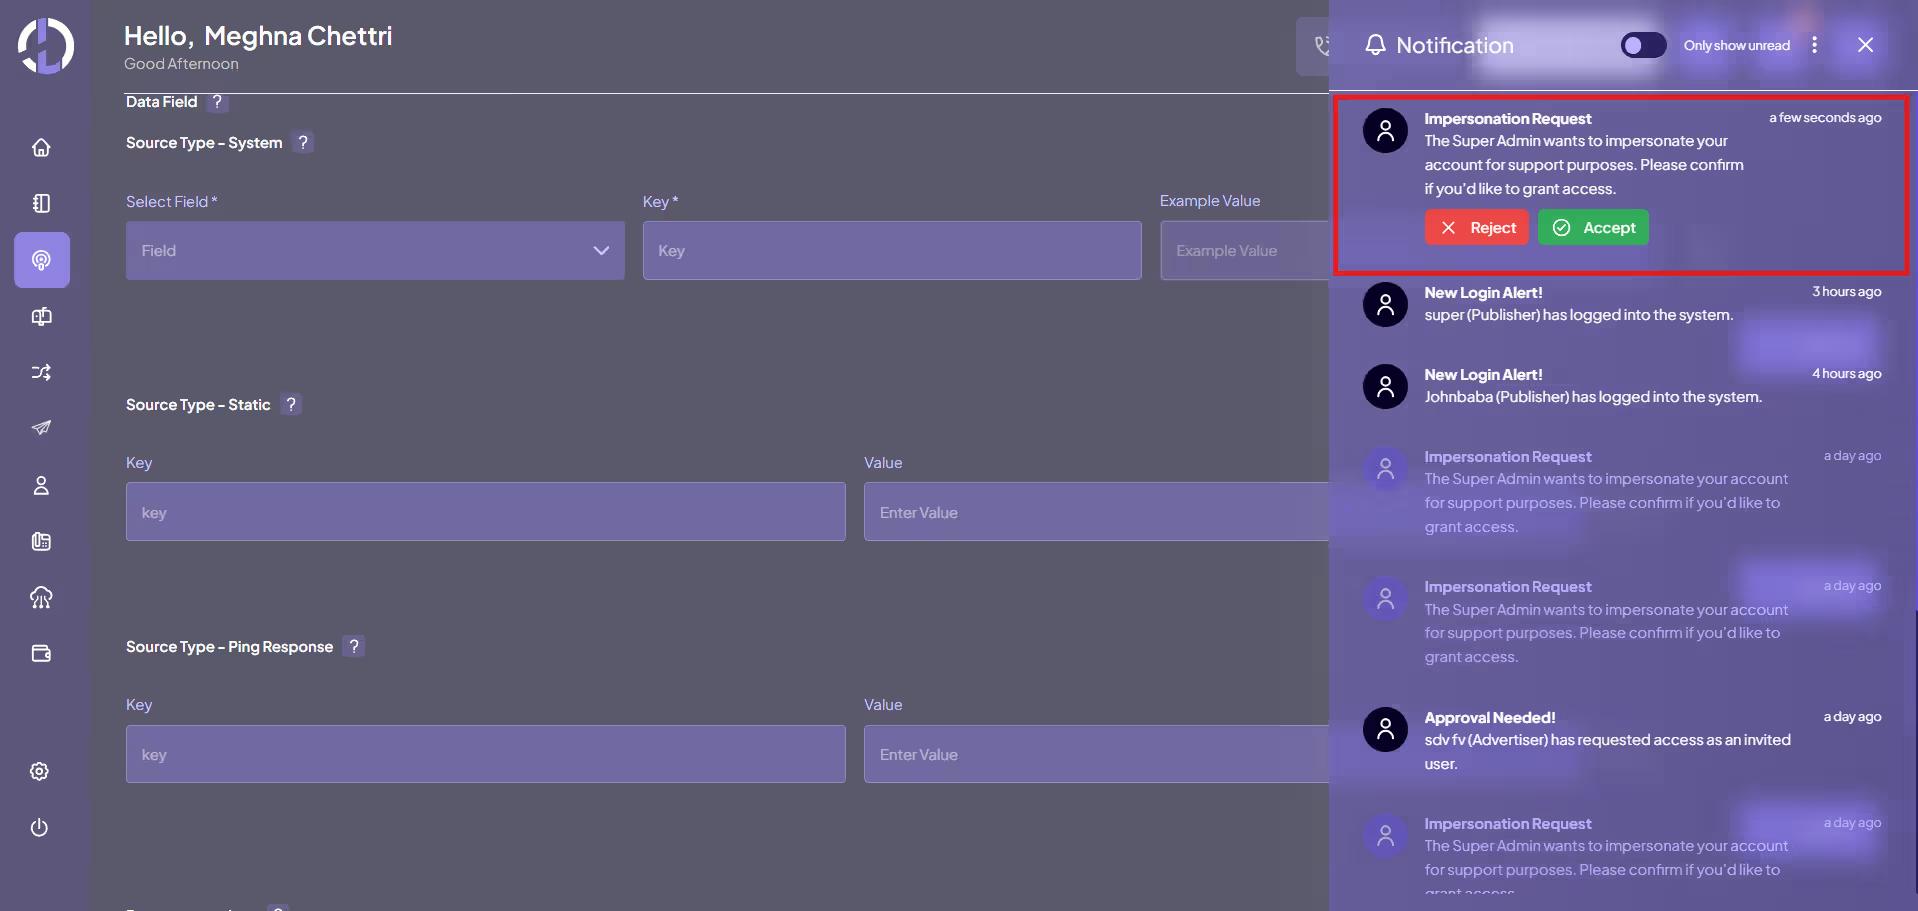Image resolution: width=1918 pixels, height=911 pixels.
Task: Click the help icon beside Ping Response
Action: (354, 646)
